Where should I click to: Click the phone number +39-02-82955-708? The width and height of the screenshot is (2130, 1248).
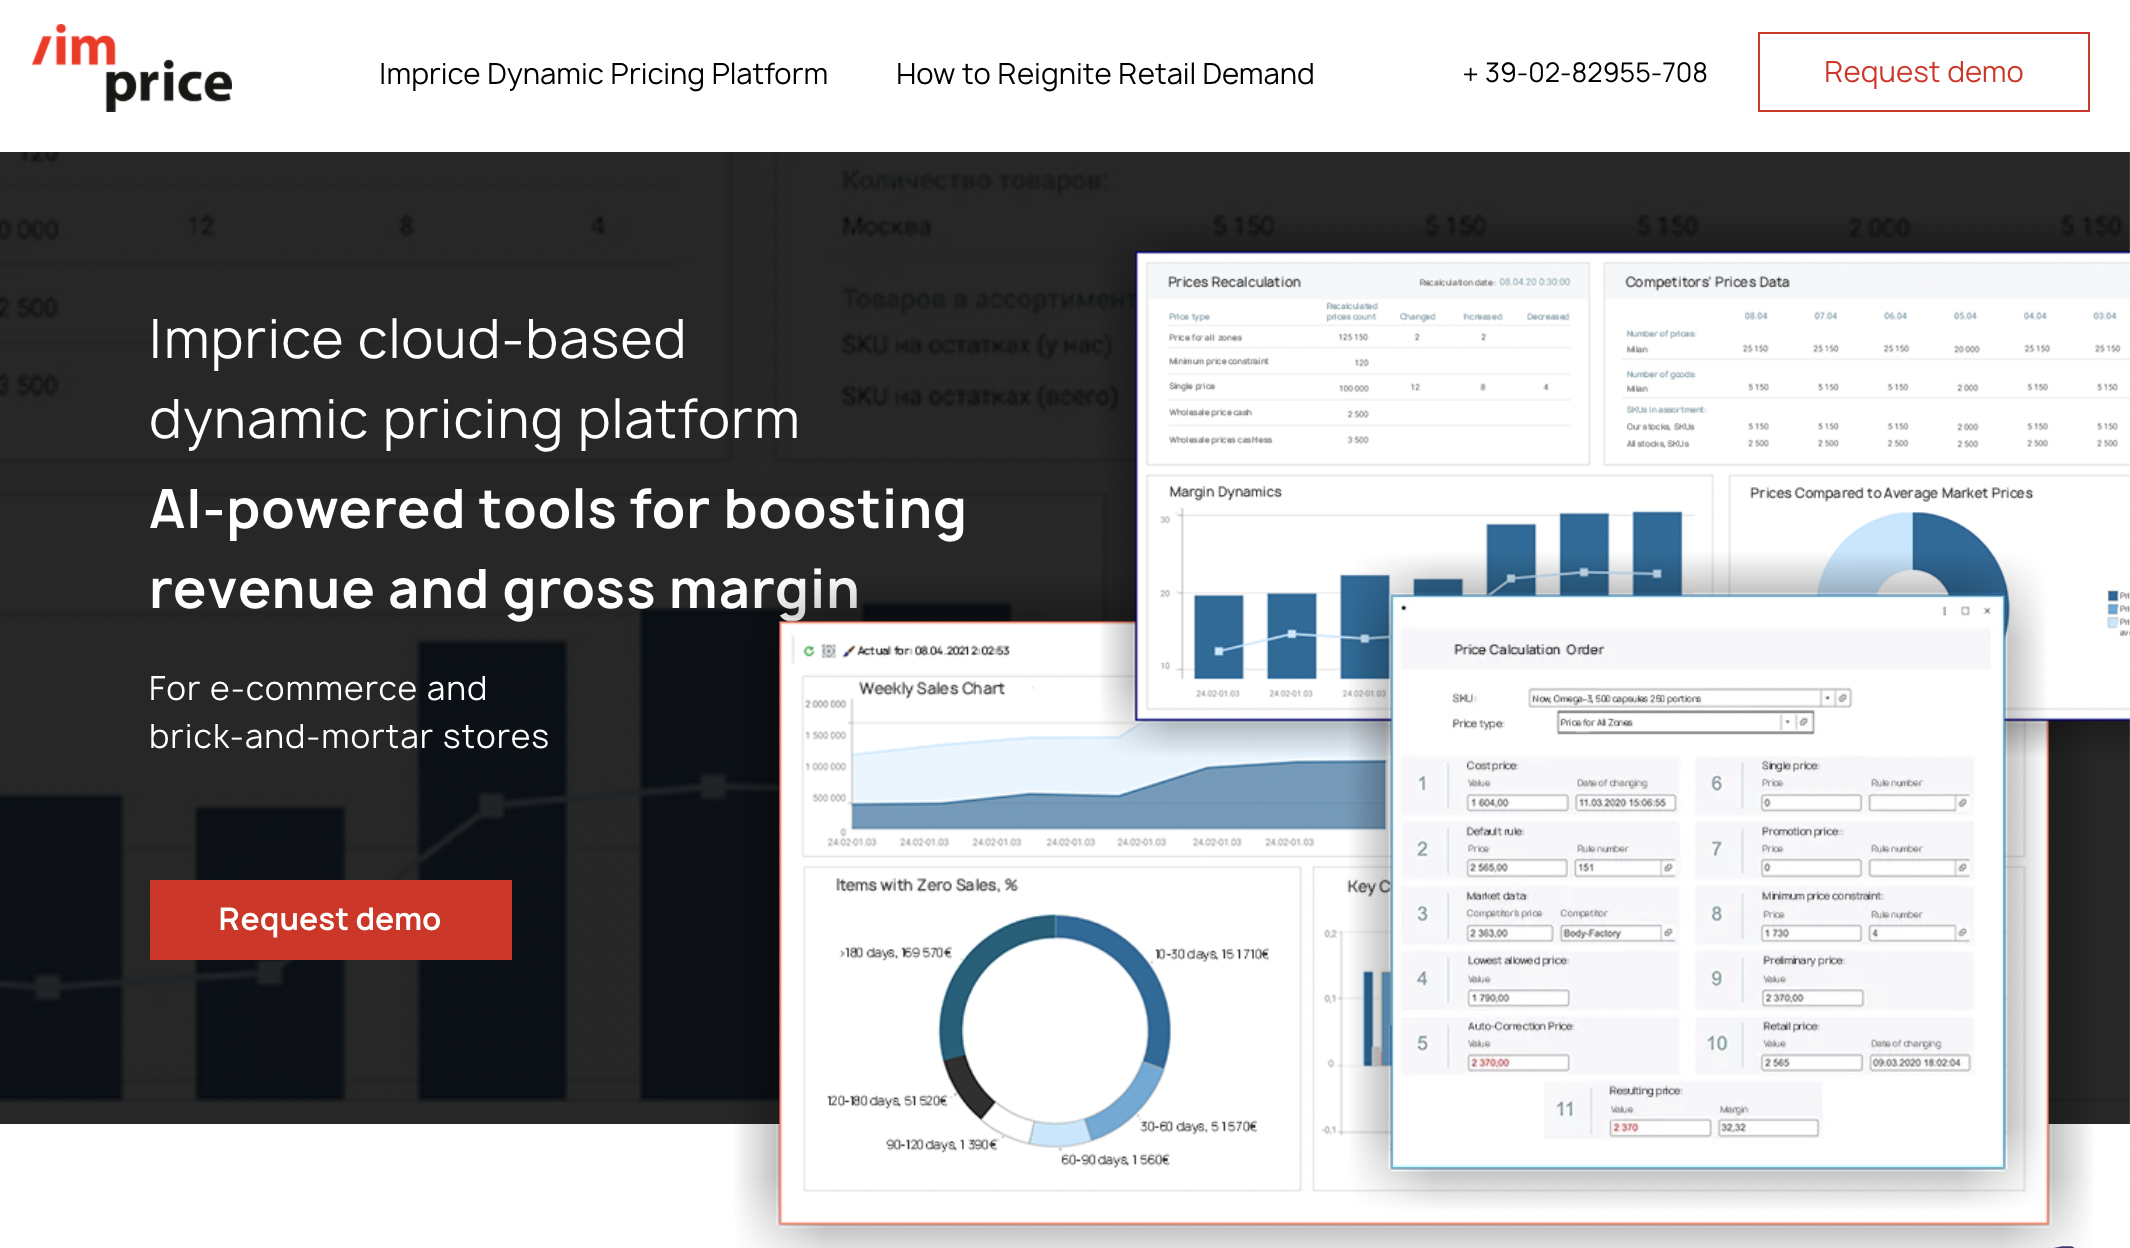point(1585,73)
